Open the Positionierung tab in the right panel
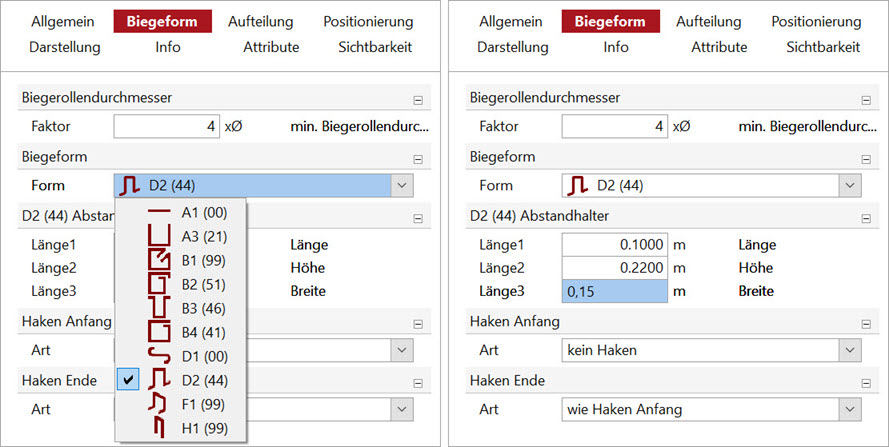889x447 pixels. click(816, 22)
